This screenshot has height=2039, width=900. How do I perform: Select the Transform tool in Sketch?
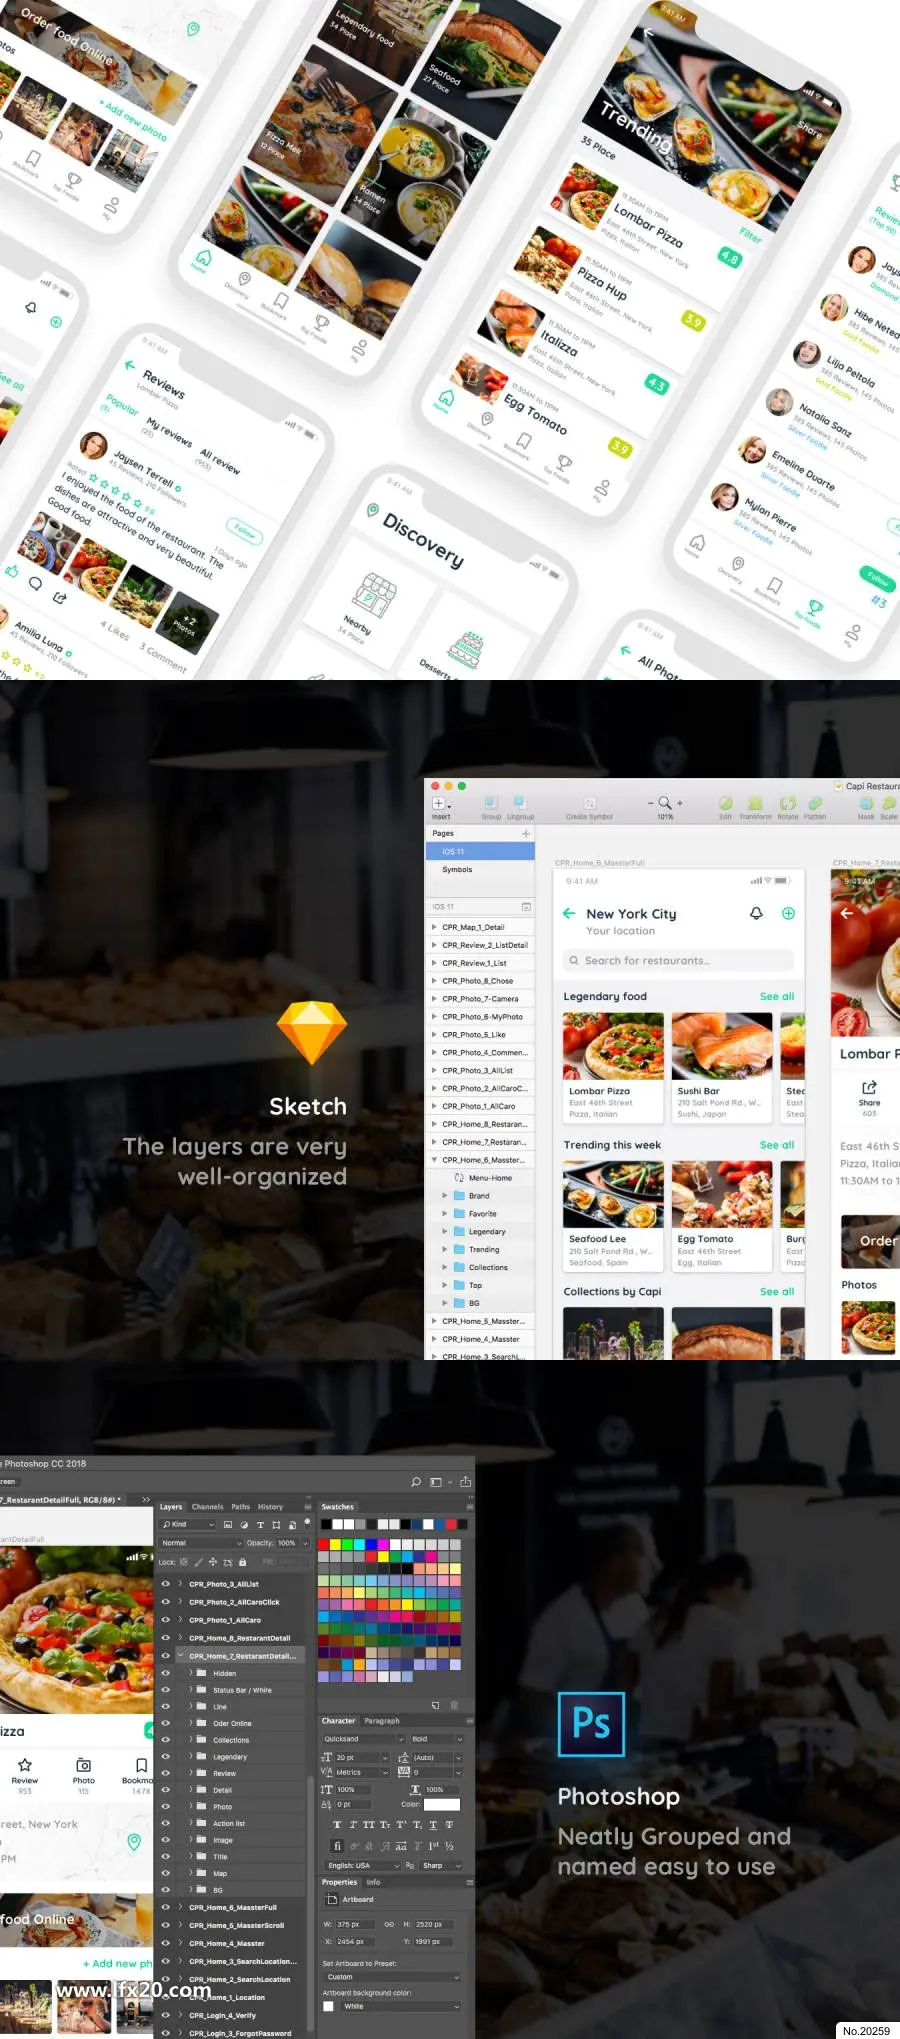click(755, 803)
